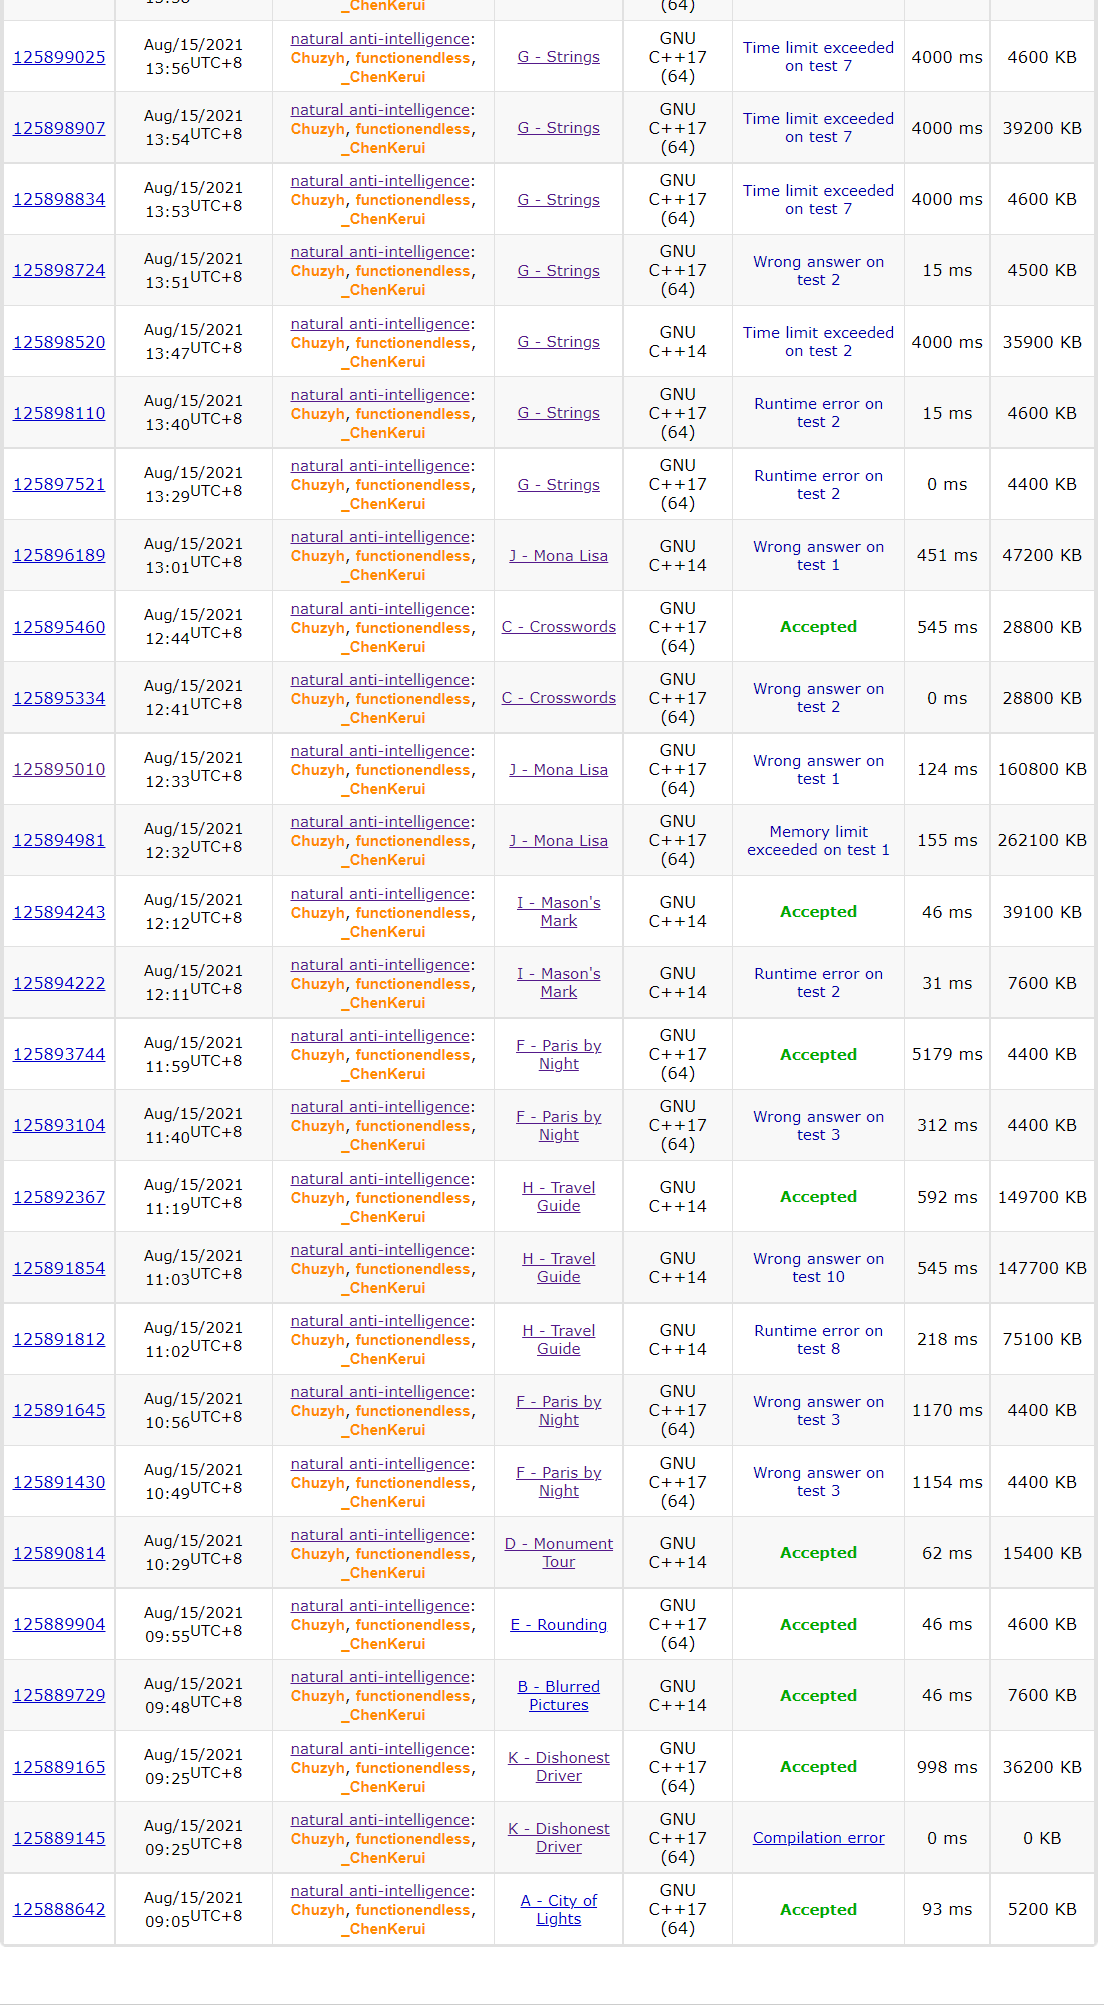
Task: Open submission 125898520
Action: click(x=59, y=342)
